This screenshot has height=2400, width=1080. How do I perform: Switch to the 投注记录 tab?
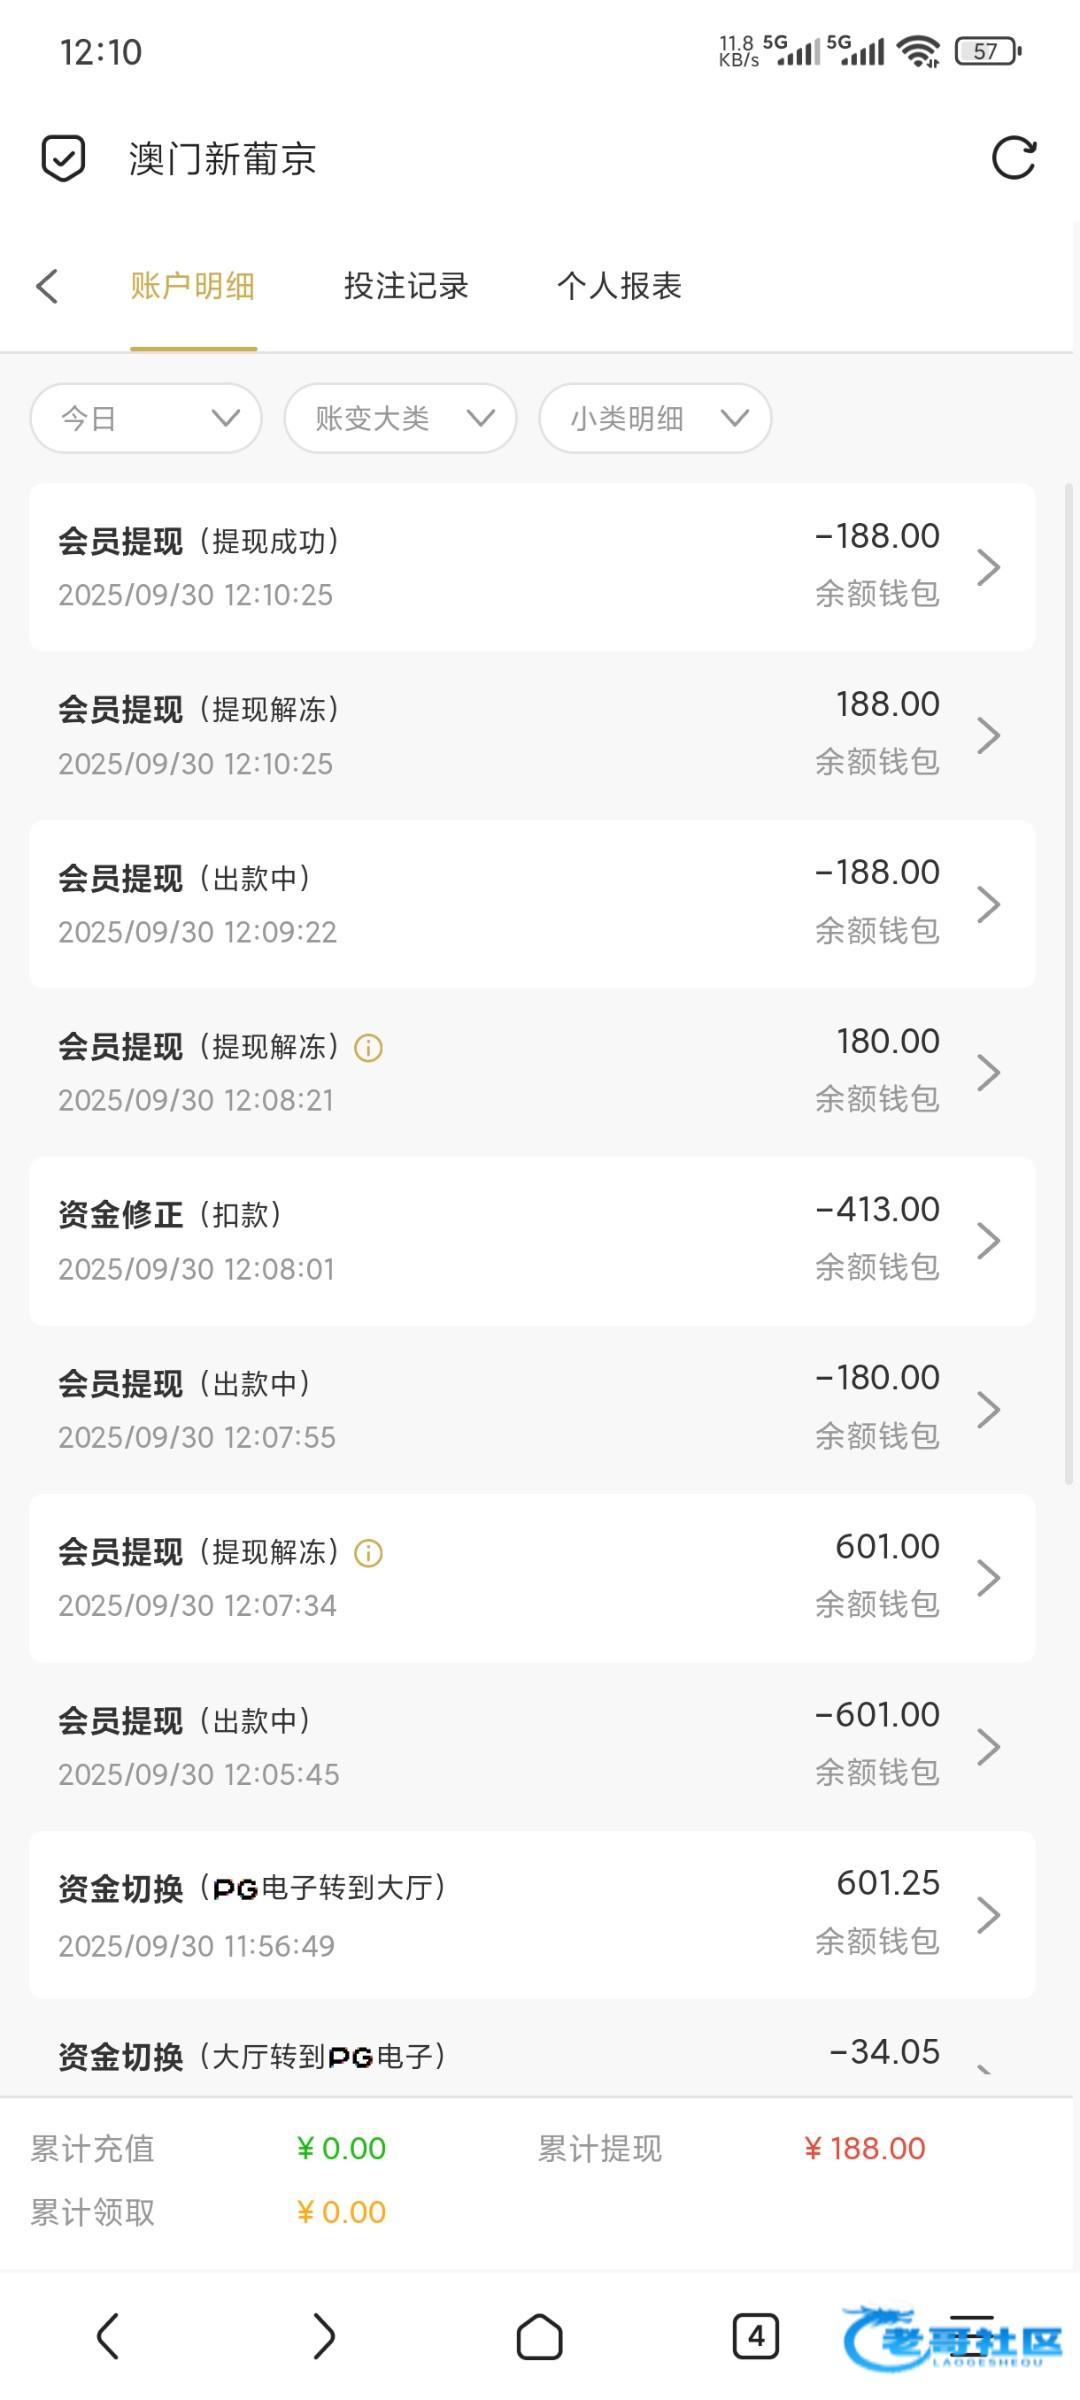click(406, 286)
